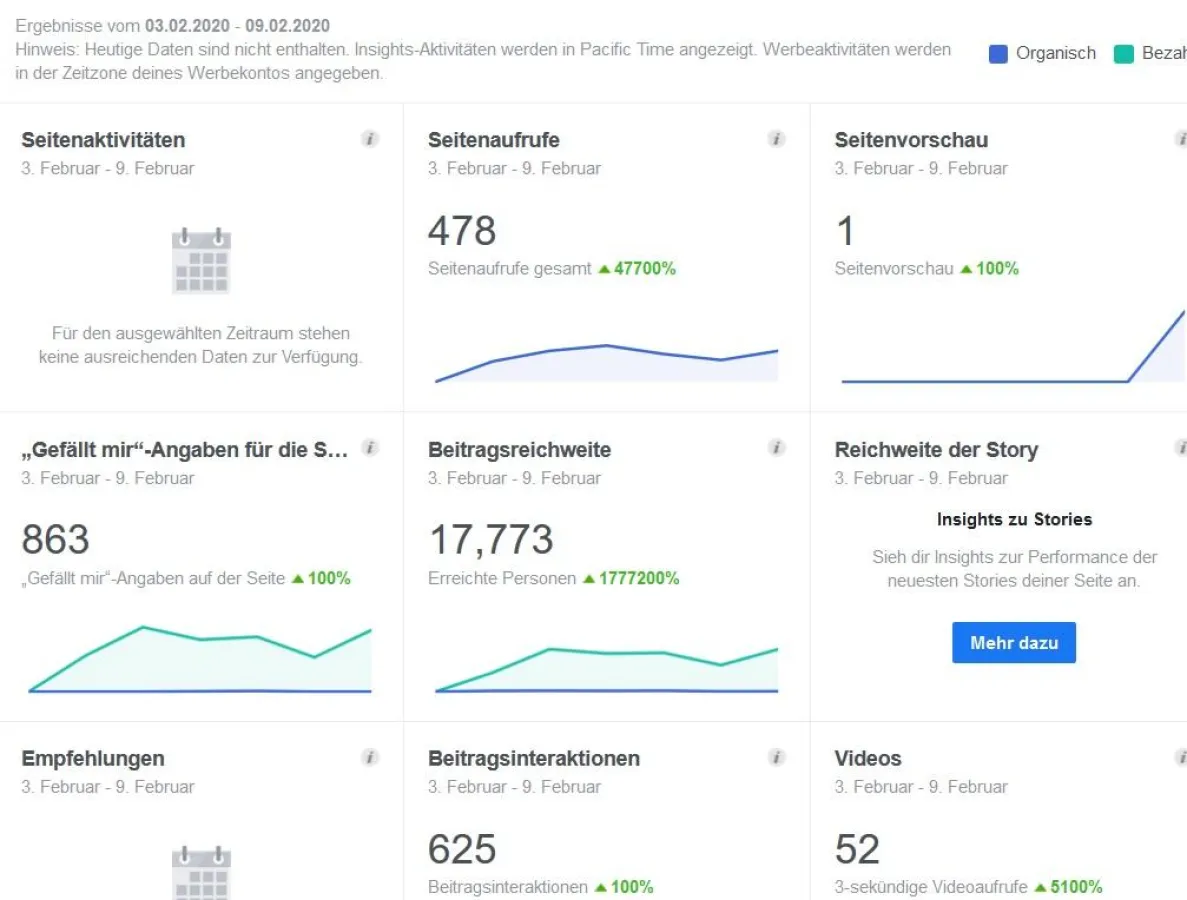Click the Mehr dazu button
This screenshot has width=1187, height=900.
[1013, 643]
